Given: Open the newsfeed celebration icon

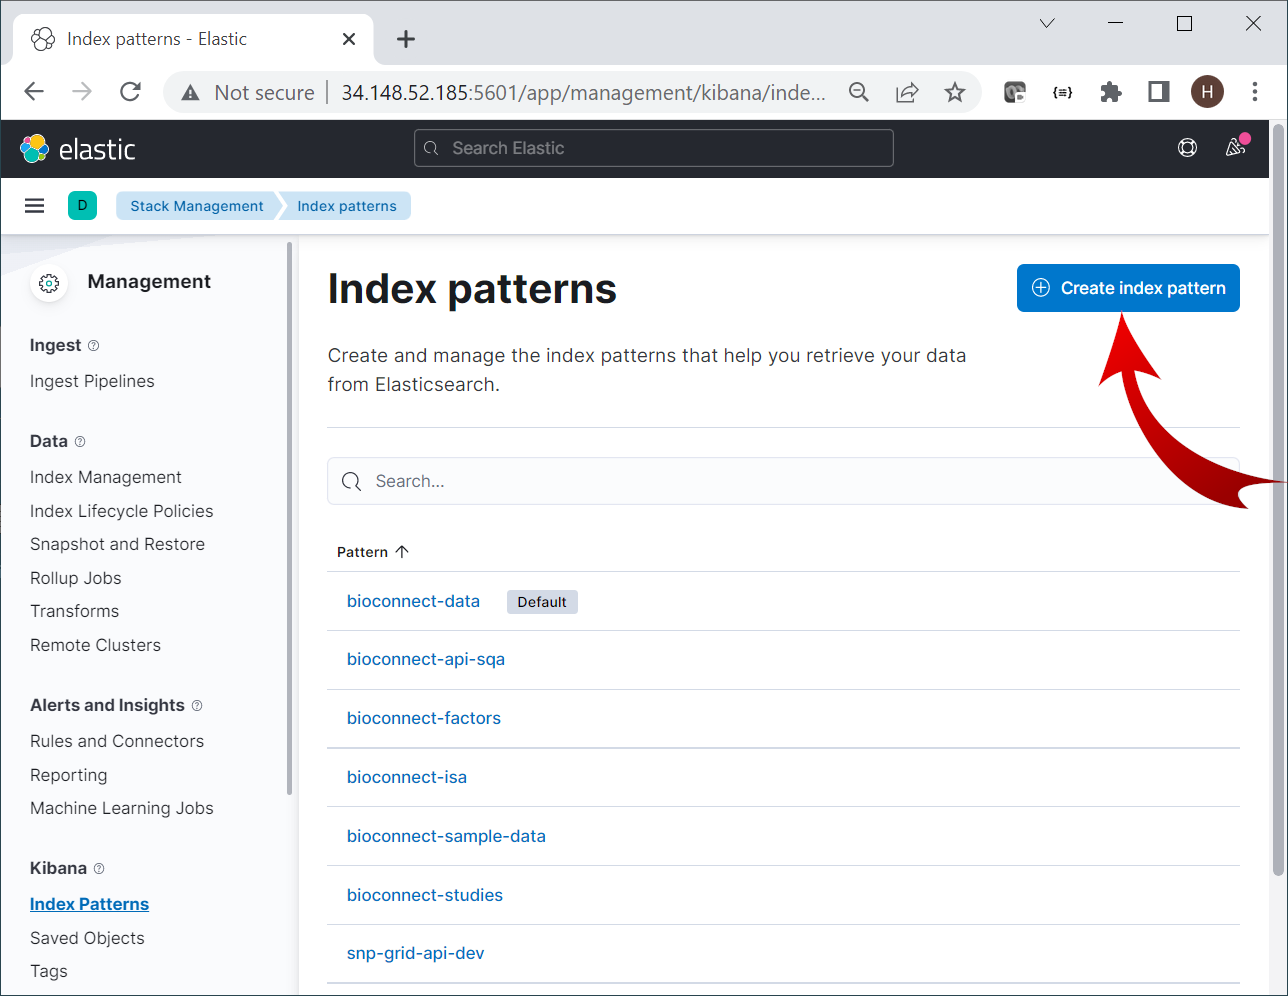Looking at the screenshot, I should [x=1236, y=148].
